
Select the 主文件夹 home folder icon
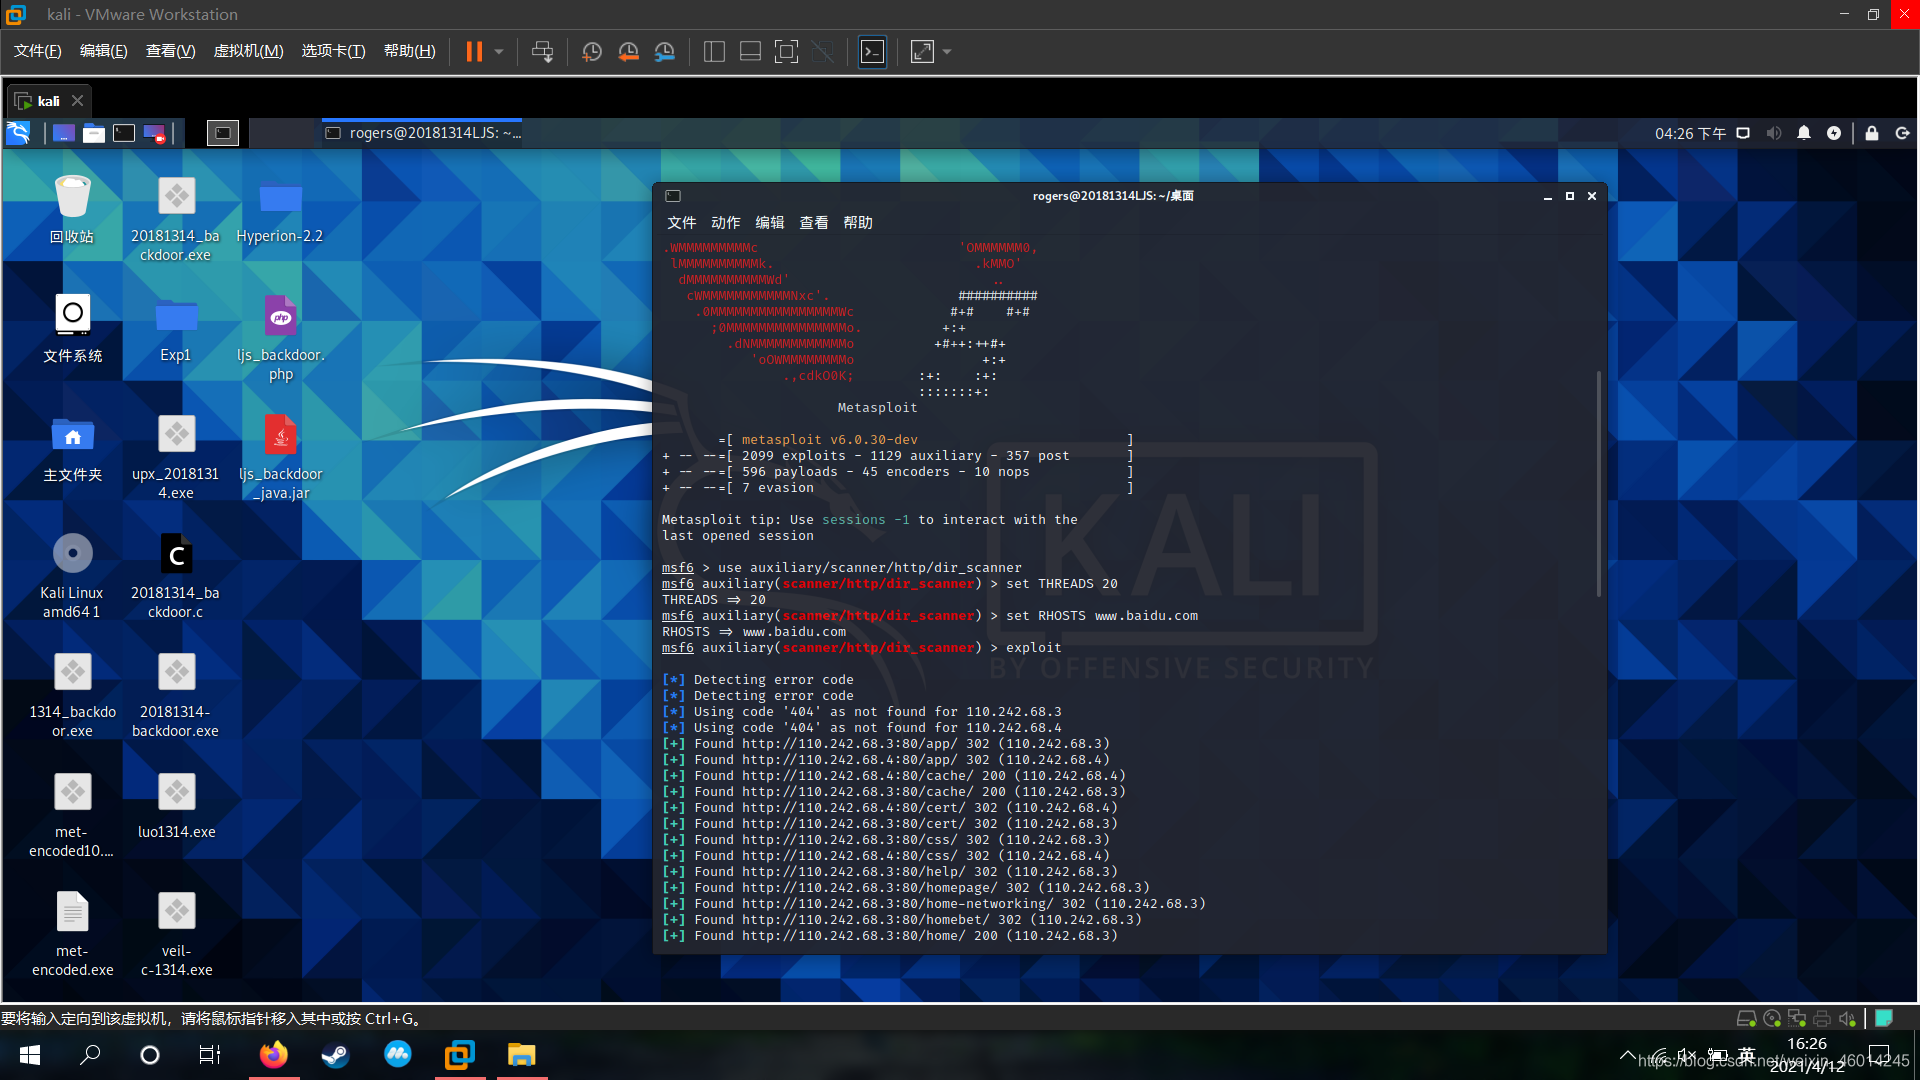[72, 448]
